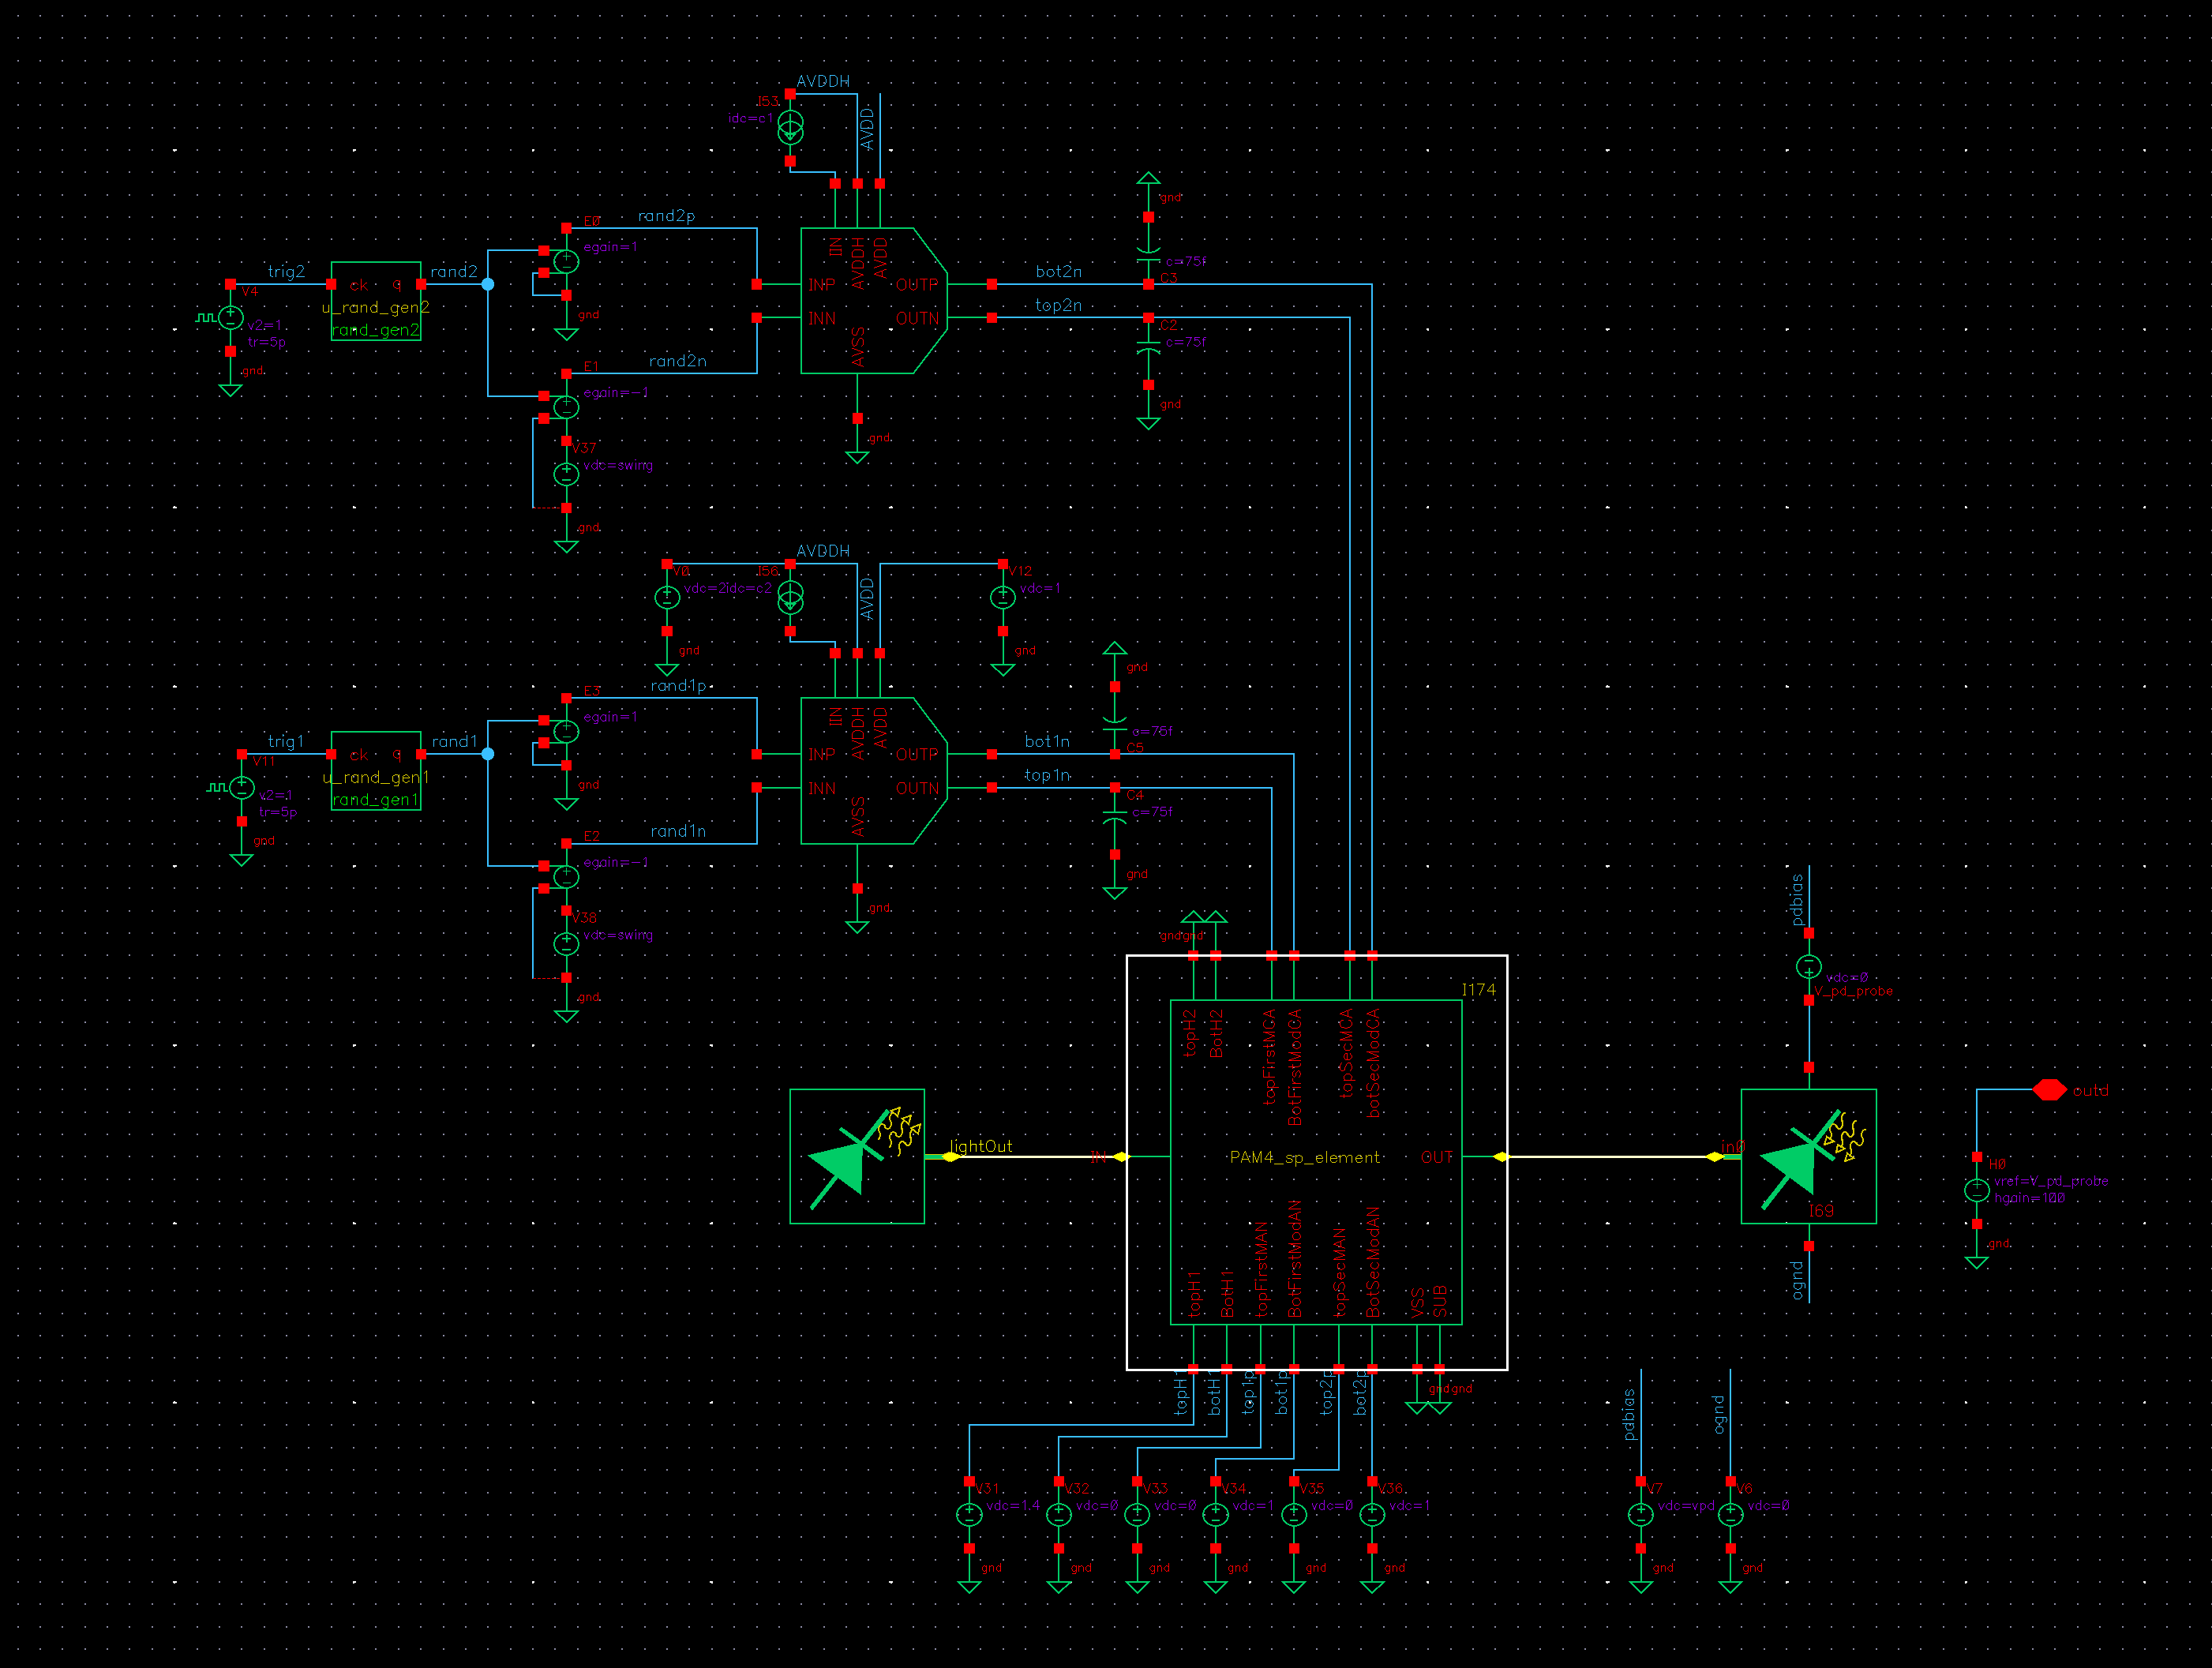
Task: Select the V36 voltage source symbol
Action: click(1372, 1515)
